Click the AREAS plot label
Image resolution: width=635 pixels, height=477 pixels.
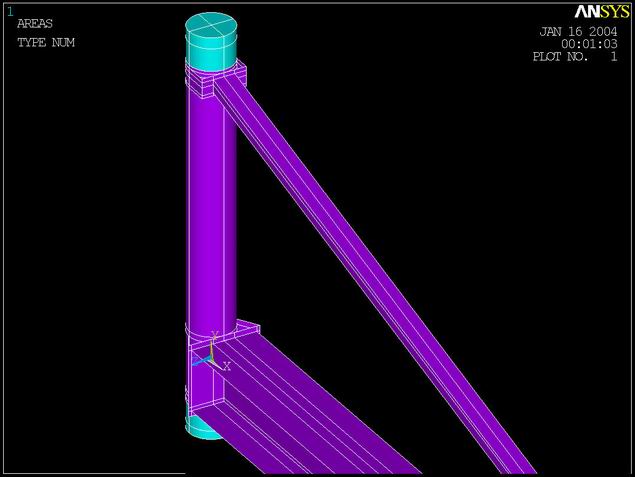(35, 23)
